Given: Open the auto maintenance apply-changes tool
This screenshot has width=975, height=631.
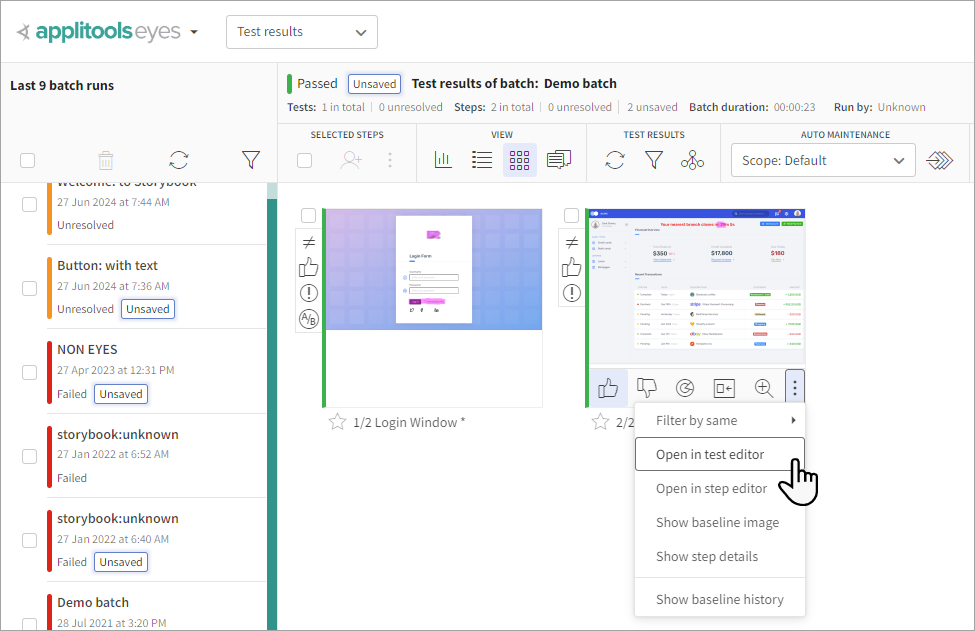Looking at the screenshot, I should [939, 159].
